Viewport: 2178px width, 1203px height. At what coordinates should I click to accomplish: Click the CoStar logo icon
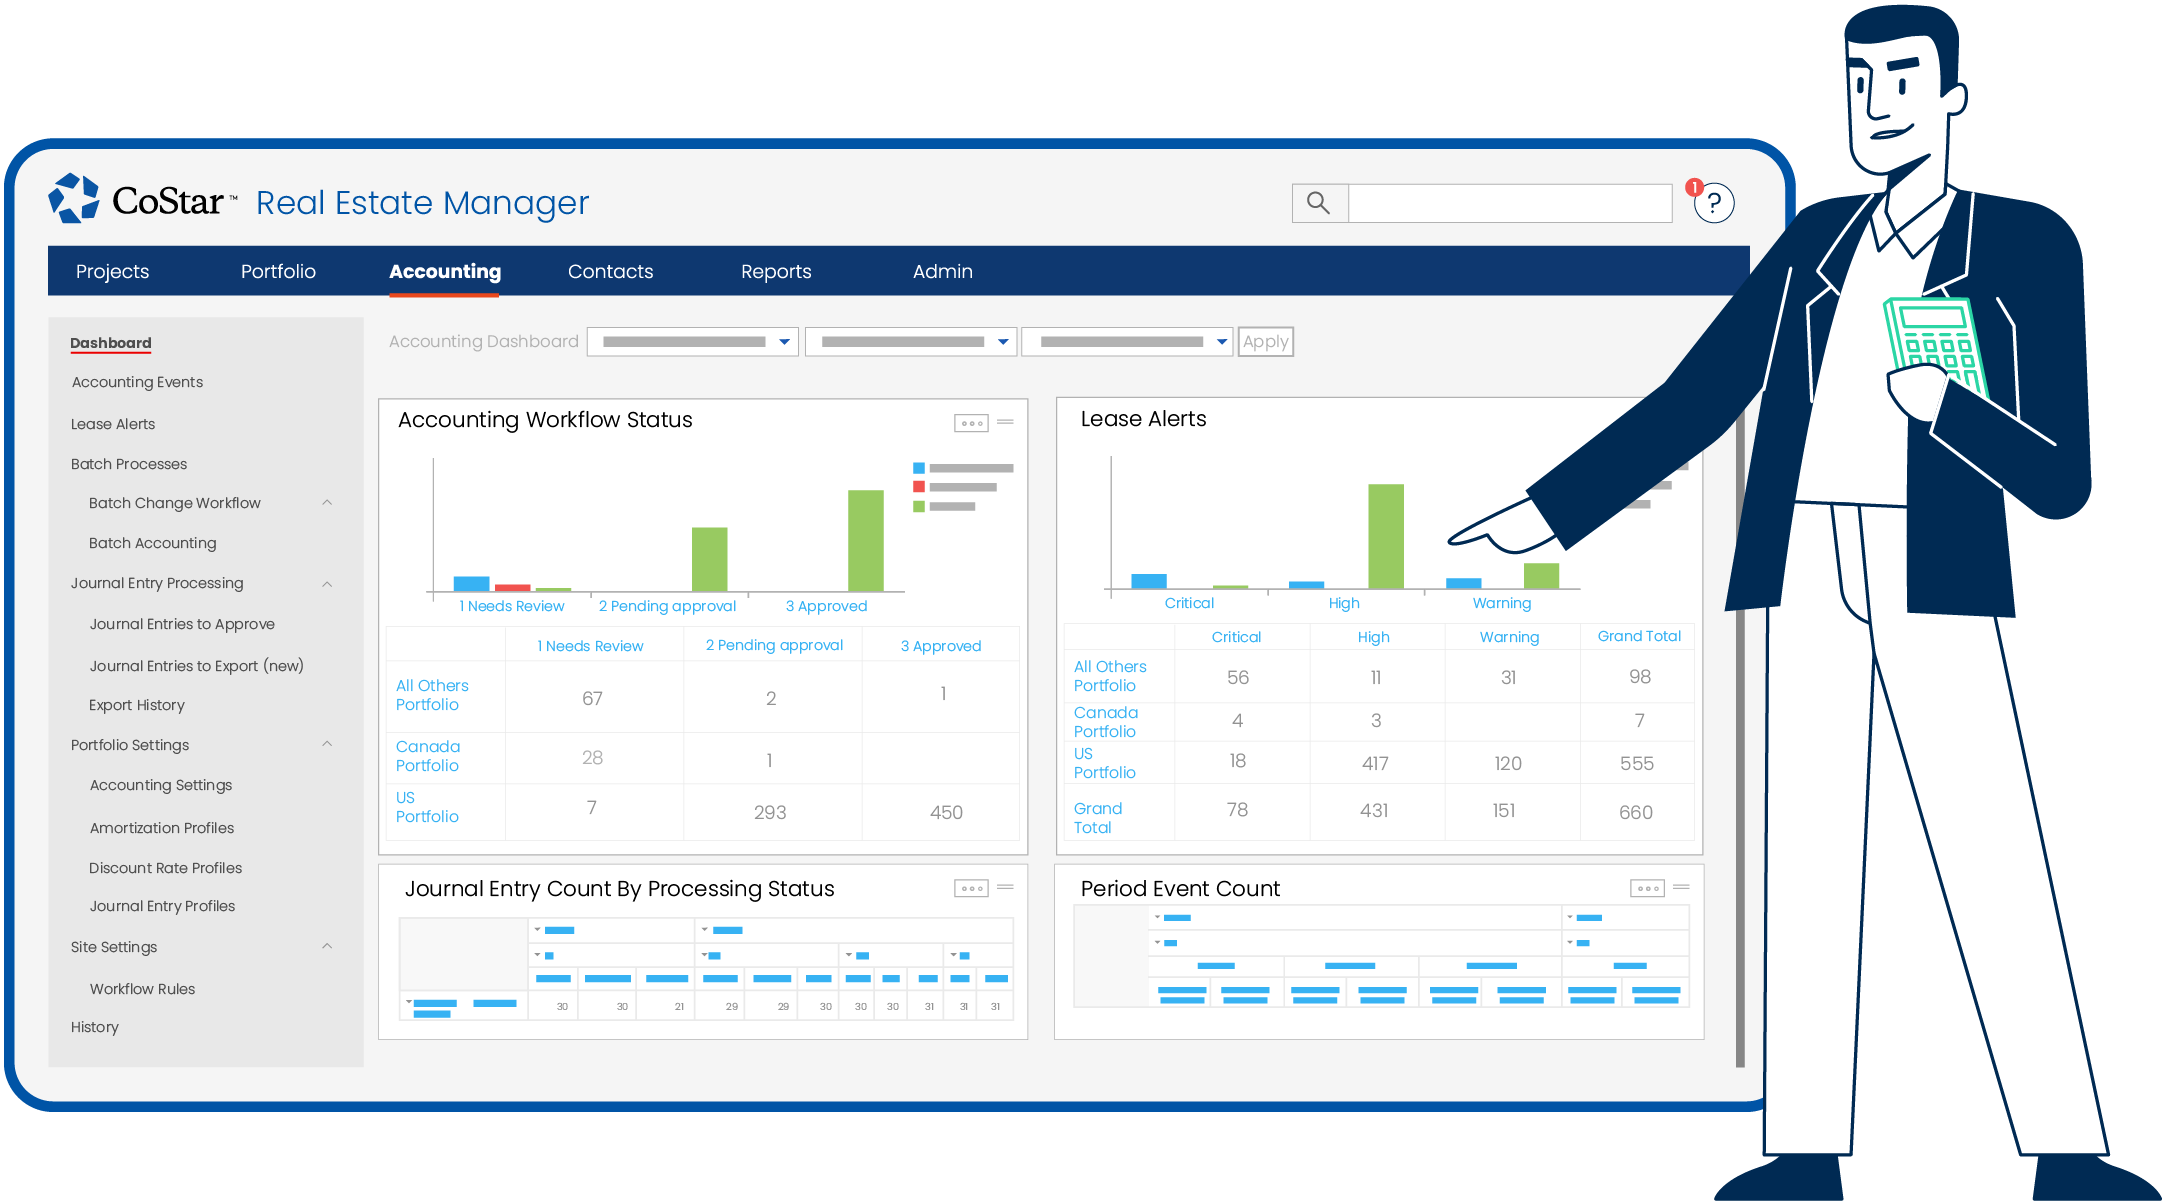click(74, 198)
